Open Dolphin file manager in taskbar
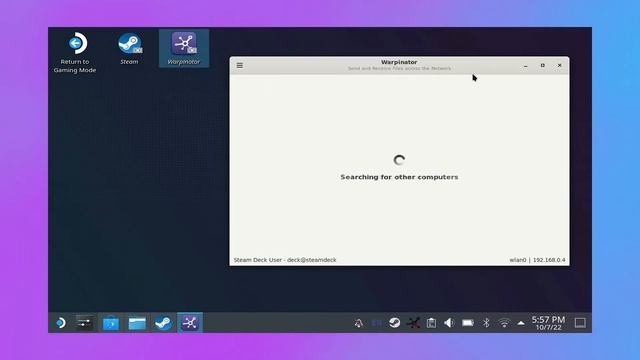Image resolution: width=640 pixels, height=360 pixels. tap(137, 323)
